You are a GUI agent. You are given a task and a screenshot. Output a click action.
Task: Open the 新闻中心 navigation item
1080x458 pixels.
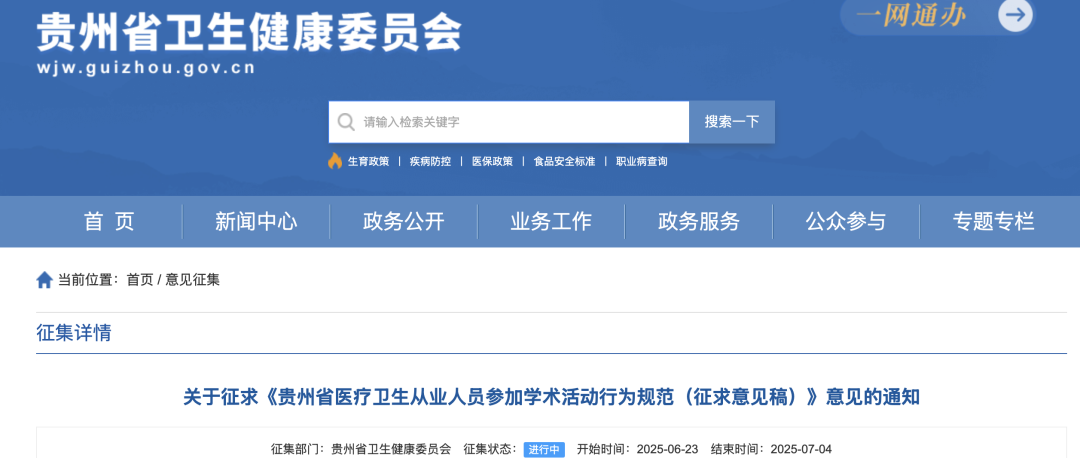tap(256, 222)
